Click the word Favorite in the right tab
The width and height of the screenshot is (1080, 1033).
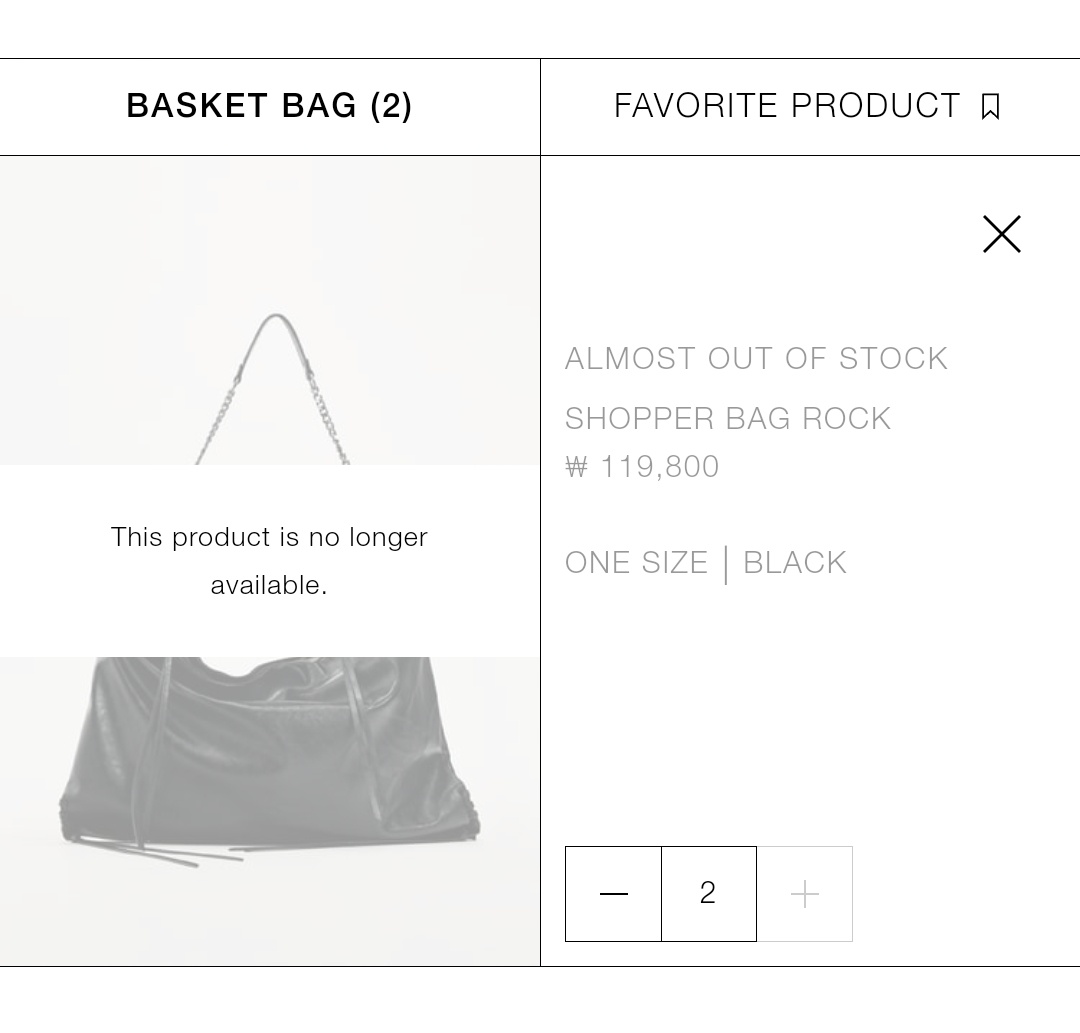coord(696,106)
